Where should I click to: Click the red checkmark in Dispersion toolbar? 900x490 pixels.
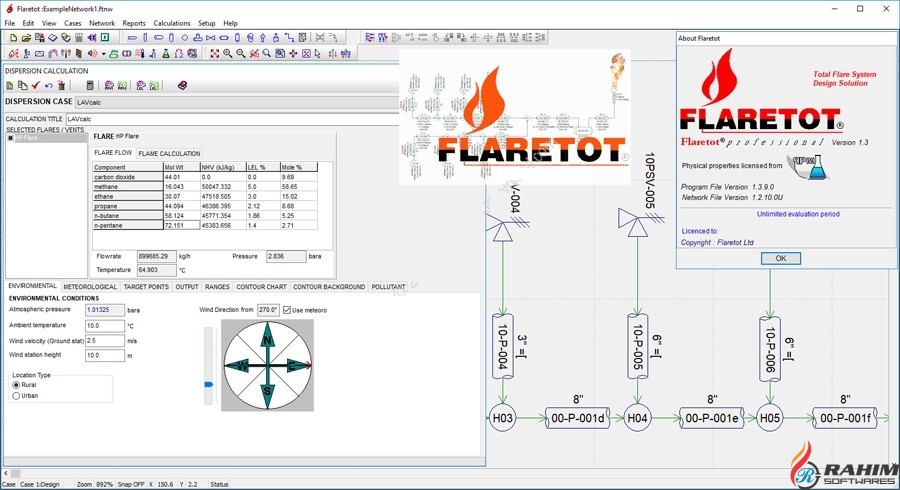(x=36, y=85)
